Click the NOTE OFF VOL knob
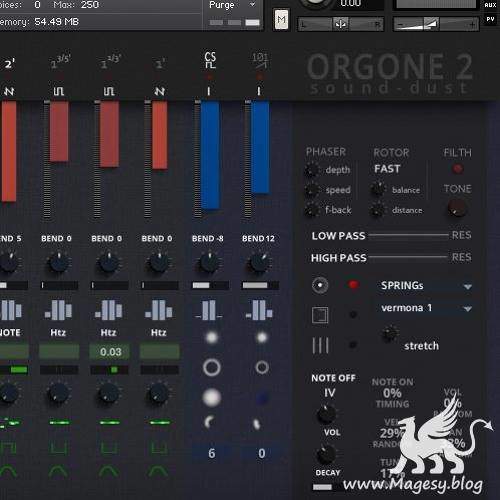500x500 pixels. [x=326, y=414]
